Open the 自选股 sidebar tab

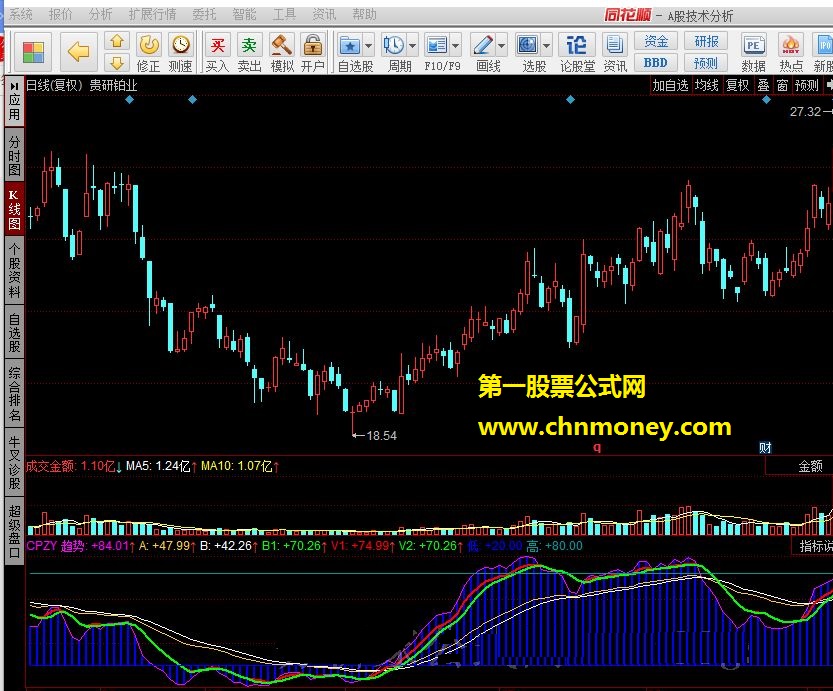point(14,333)
